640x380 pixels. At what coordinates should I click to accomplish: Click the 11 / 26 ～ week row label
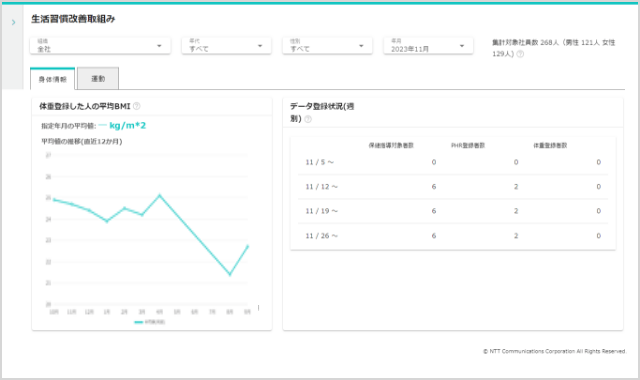click(x=322, y=236)
